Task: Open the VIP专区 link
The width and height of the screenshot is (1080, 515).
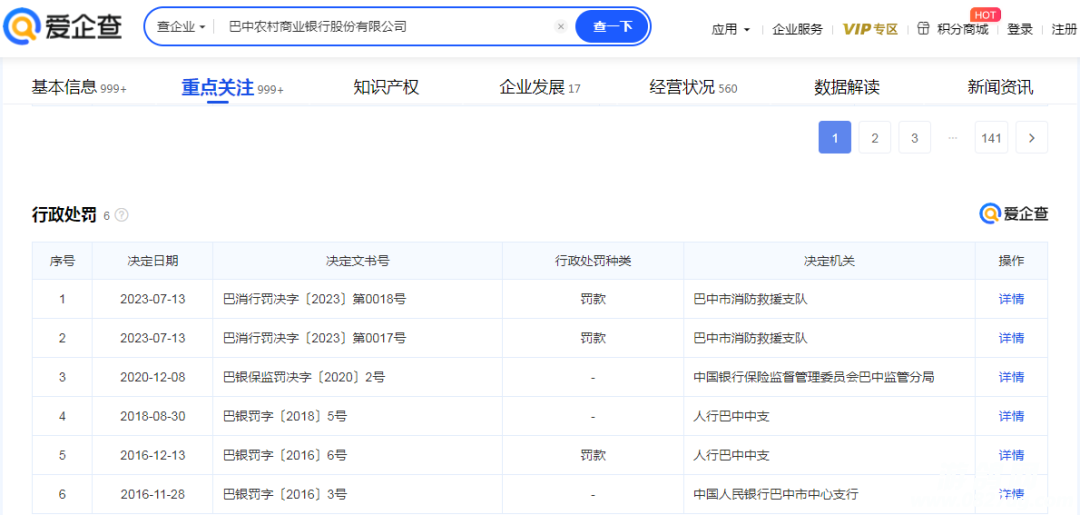Action: point(870,29)
